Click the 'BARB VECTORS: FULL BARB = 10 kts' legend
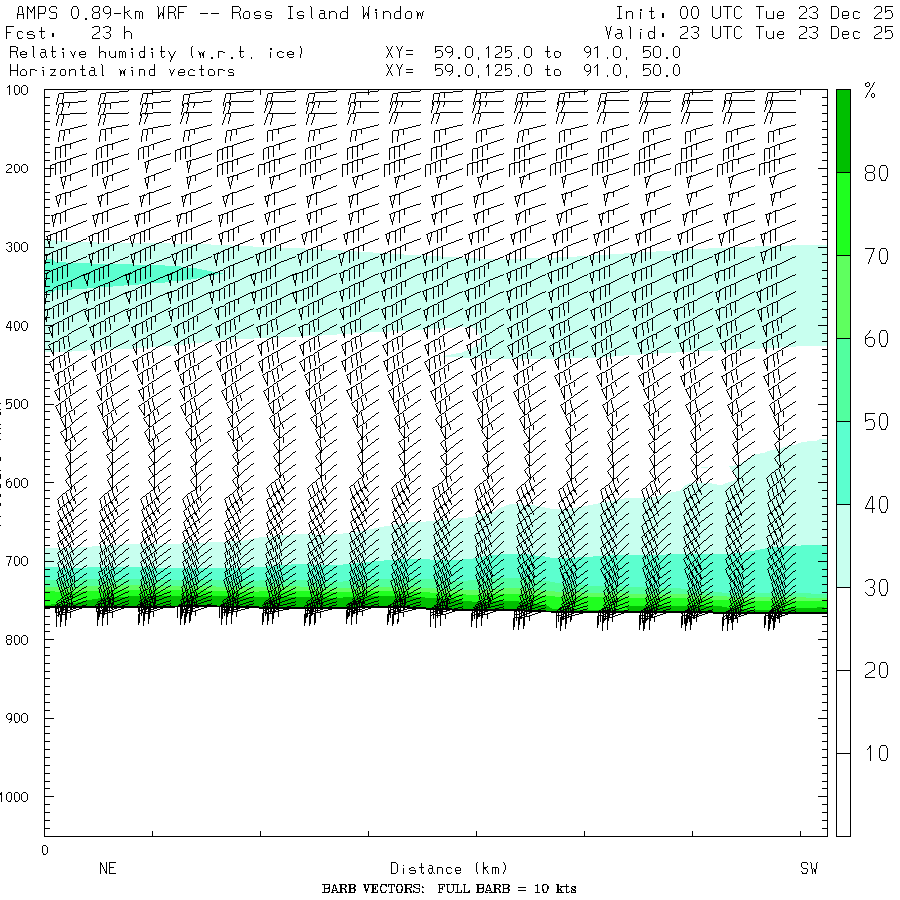900x900 pixels. (449, 889)
